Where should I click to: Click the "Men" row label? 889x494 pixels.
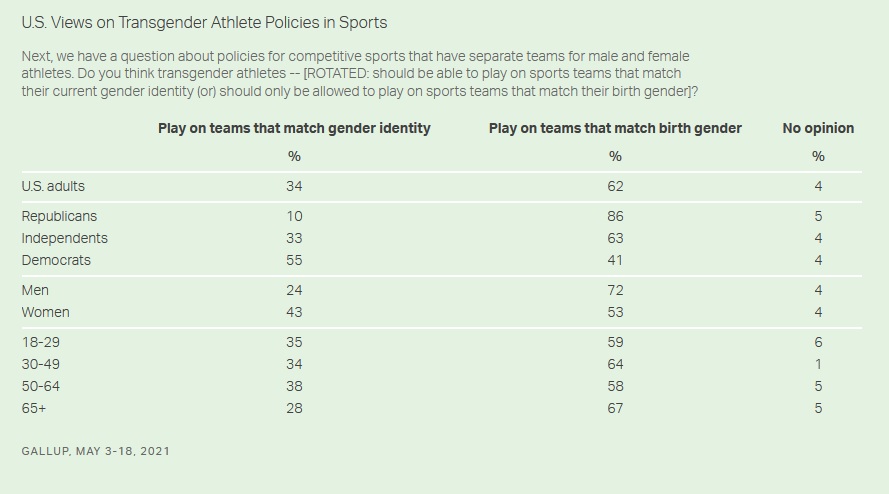pyautogui.click(x=35, y=290)
